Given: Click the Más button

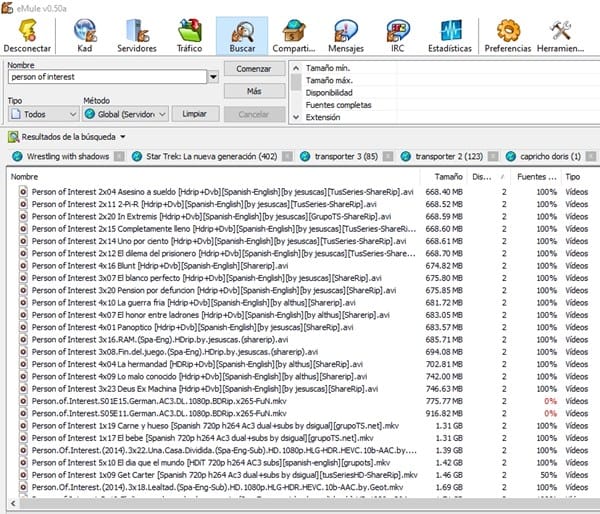Looking at the screenshot, I should point(254,91).
